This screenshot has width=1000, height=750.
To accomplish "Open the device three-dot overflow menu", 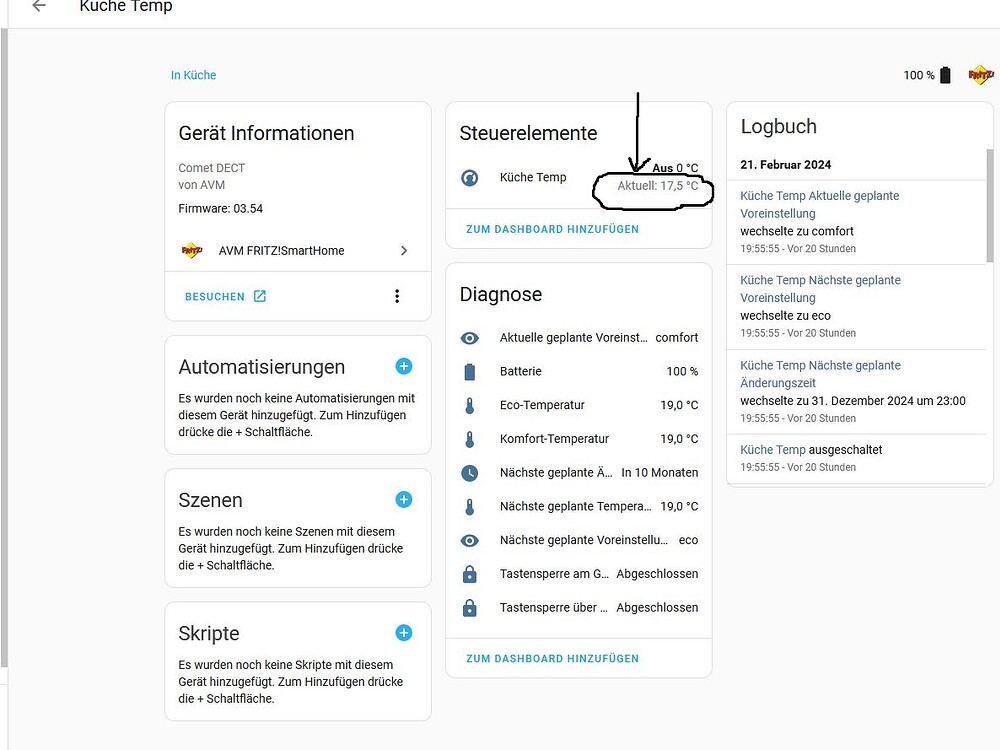I will pyautogui.click(x=397, y=296).
